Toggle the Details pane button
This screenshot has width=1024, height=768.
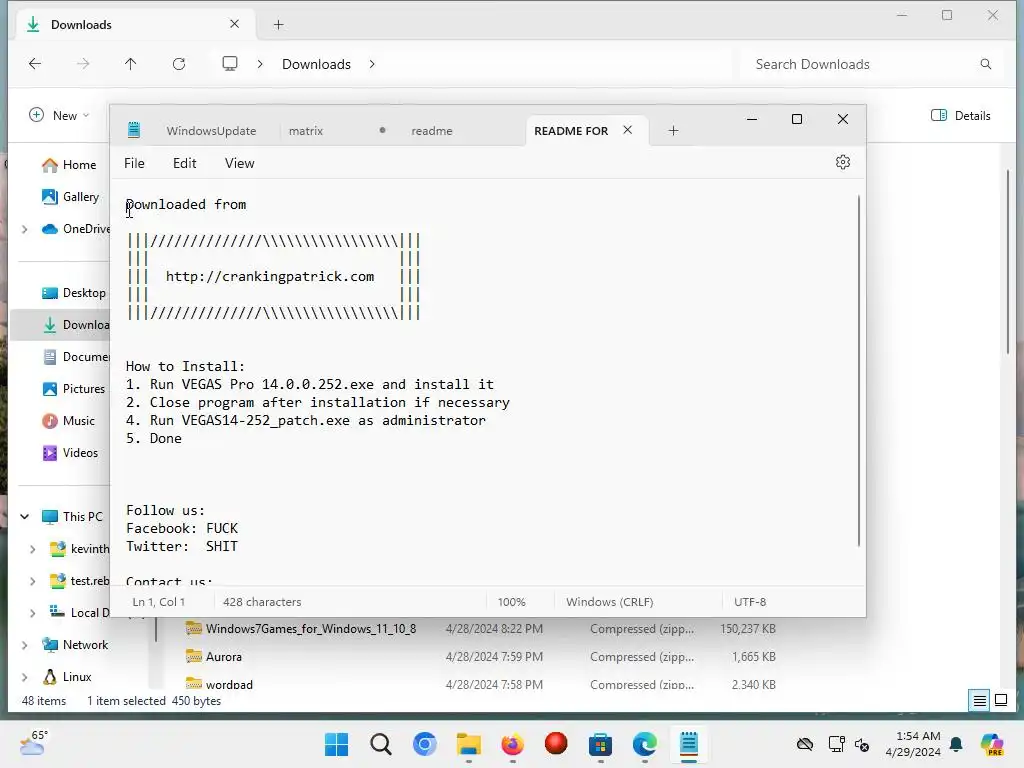pyautogui.click(x=960, y=116)
